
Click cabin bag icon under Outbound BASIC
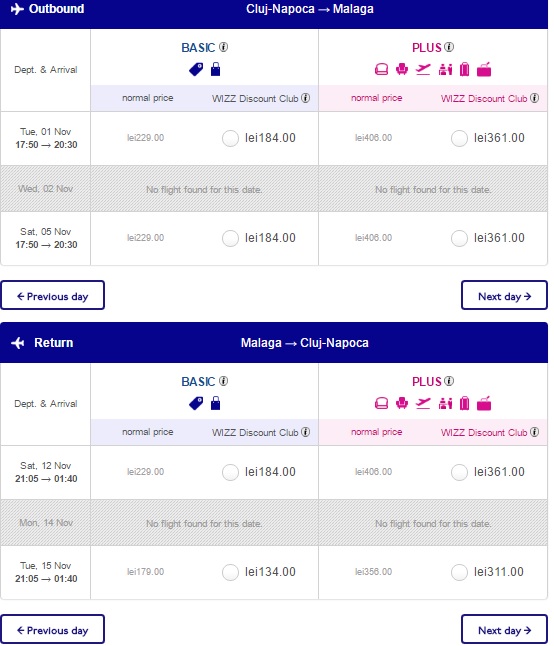point(215,69)
